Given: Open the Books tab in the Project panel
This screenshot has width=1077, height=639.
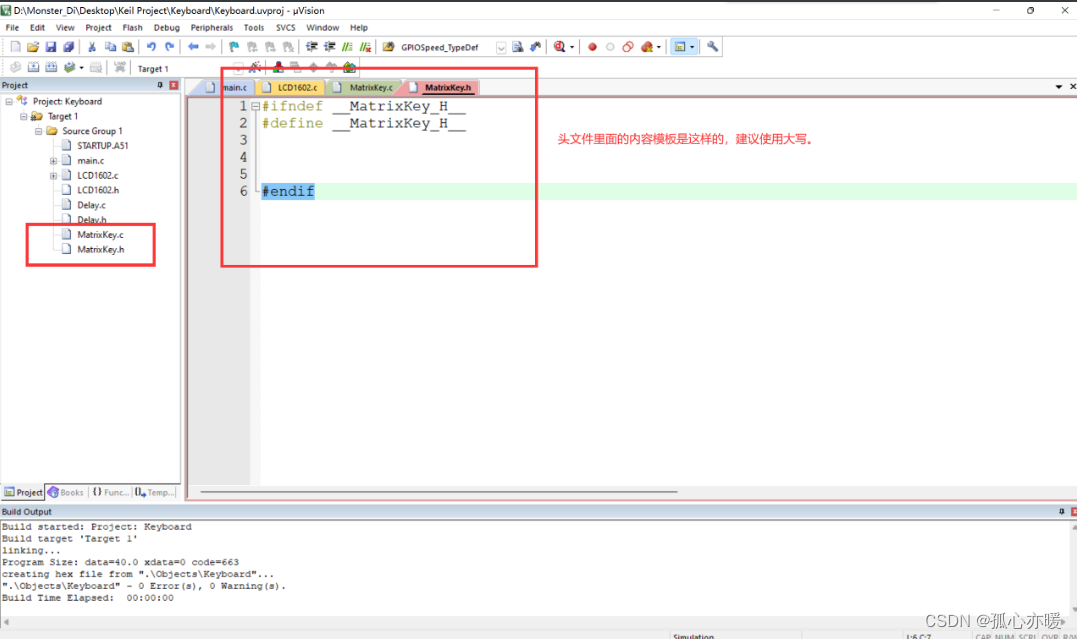Looking at the screenshot, I should point(66,493).
